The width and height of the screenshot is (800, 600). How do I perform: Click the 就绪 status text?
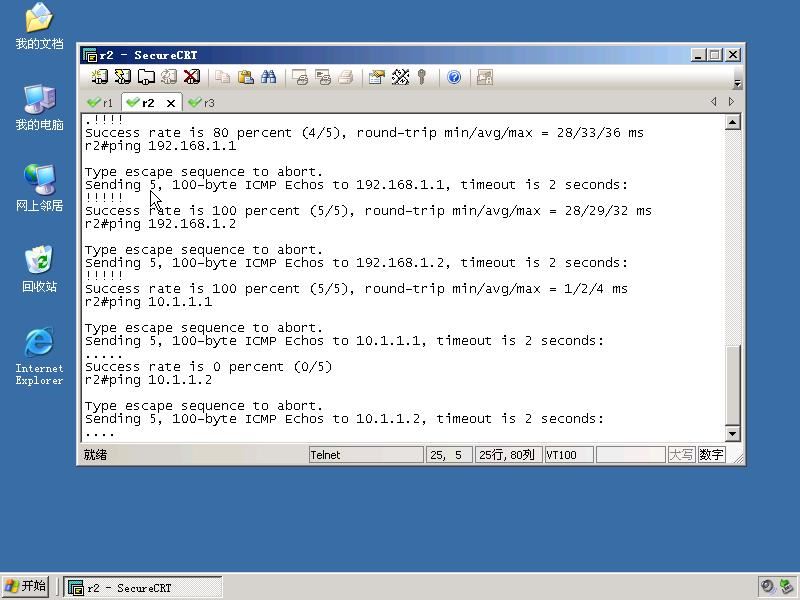click(95, 455)
